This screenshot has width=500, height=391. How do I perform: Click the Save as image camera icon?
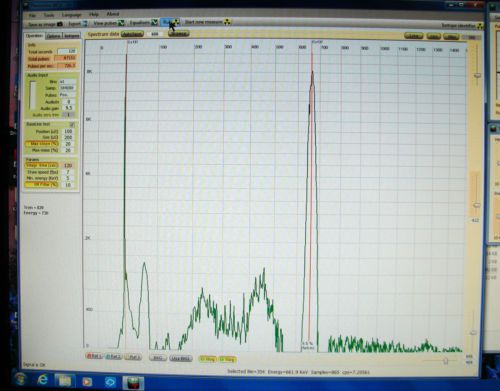click(60, 24)
